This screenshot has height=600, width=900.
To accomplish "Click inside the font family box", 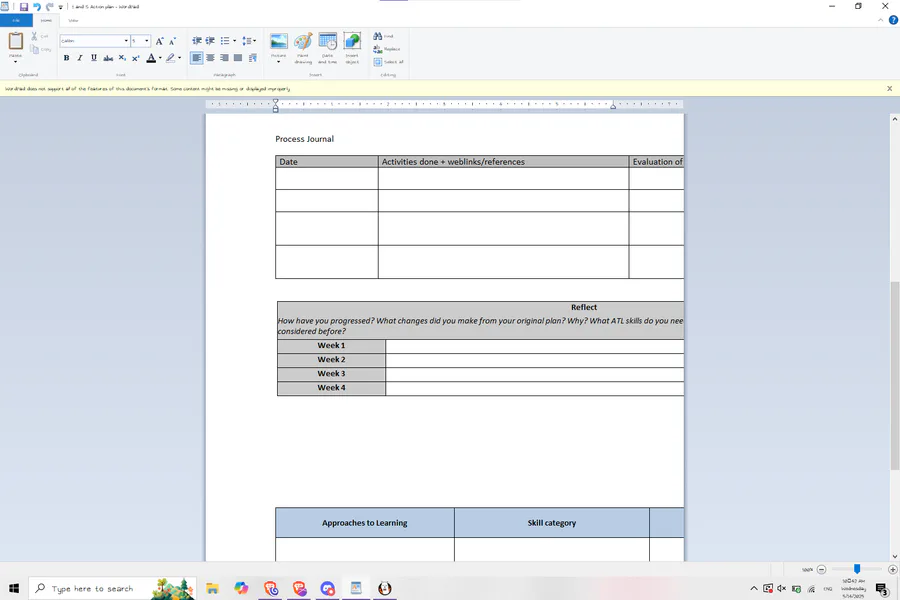I will [x=91, y=41].
